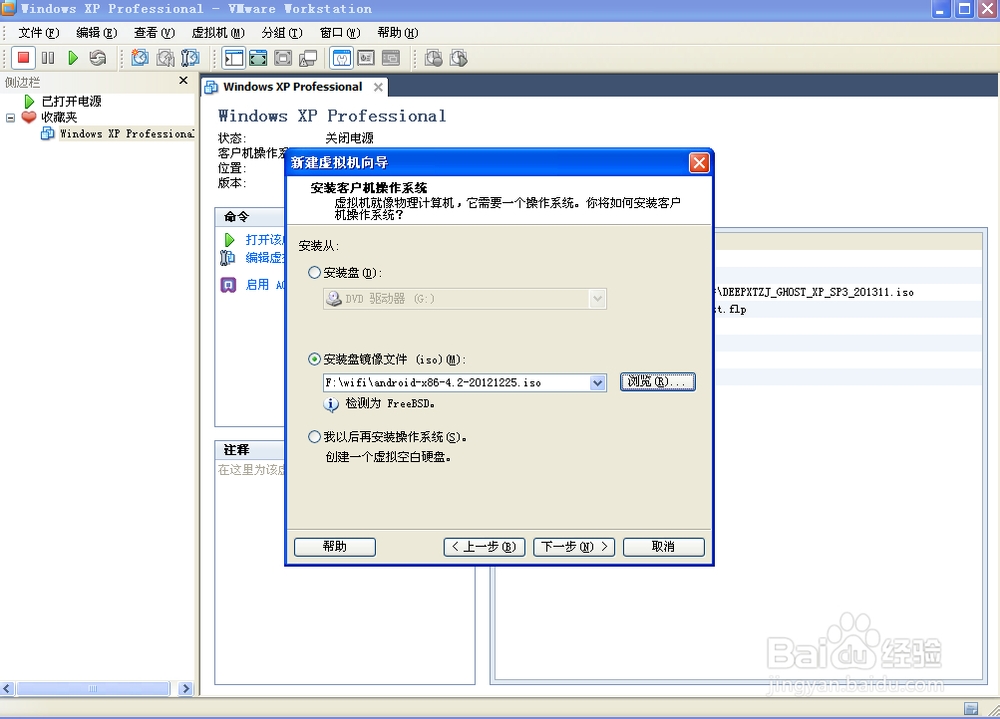Click the 编辑虚拟机 command link

(264, 258)
